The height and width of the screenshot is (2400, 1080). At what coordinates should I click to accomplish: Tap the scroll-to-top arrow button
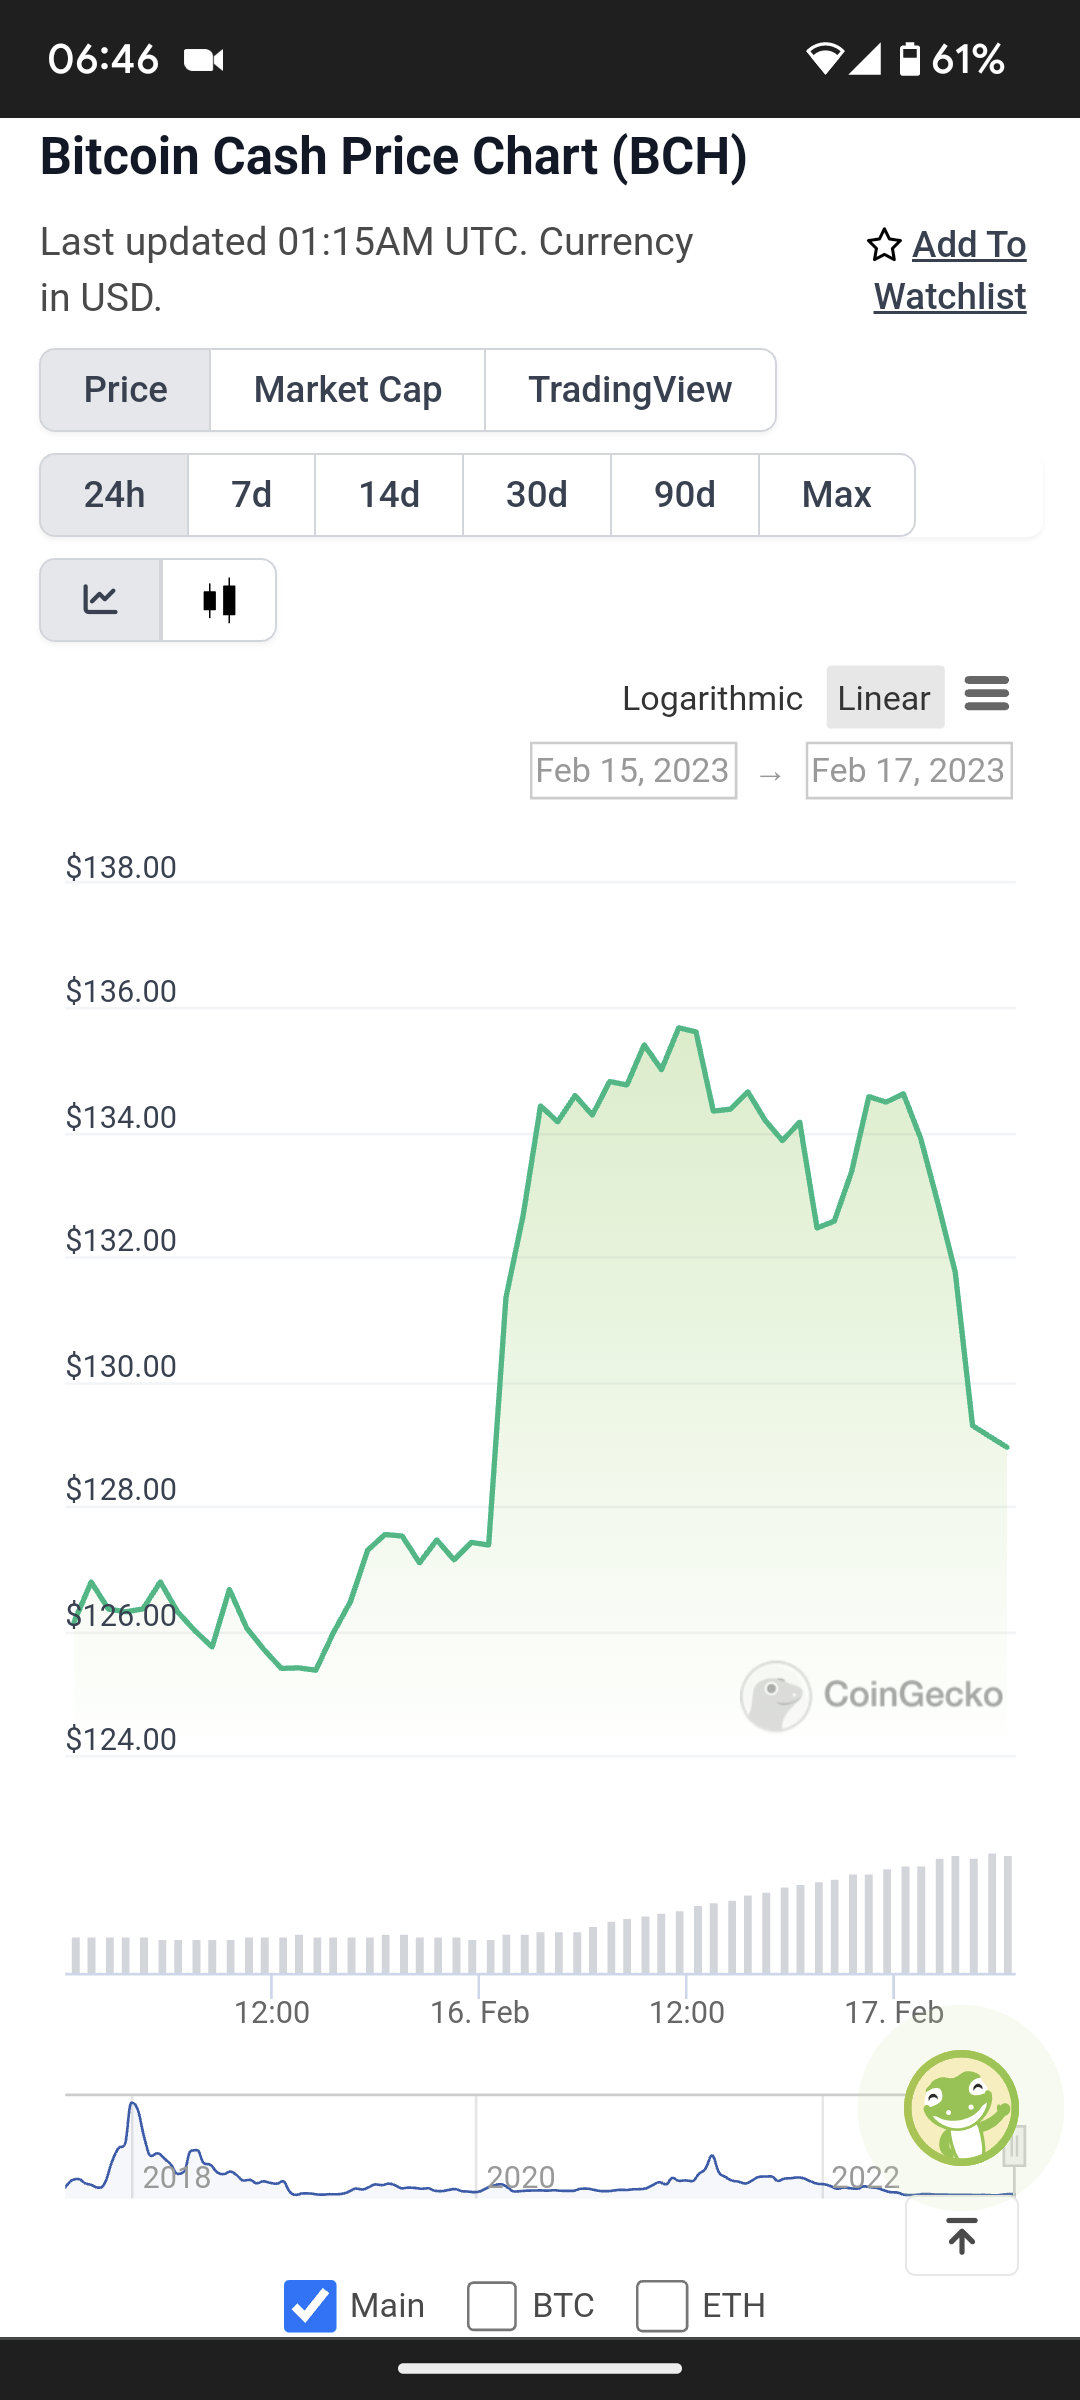coord(962,2235)
